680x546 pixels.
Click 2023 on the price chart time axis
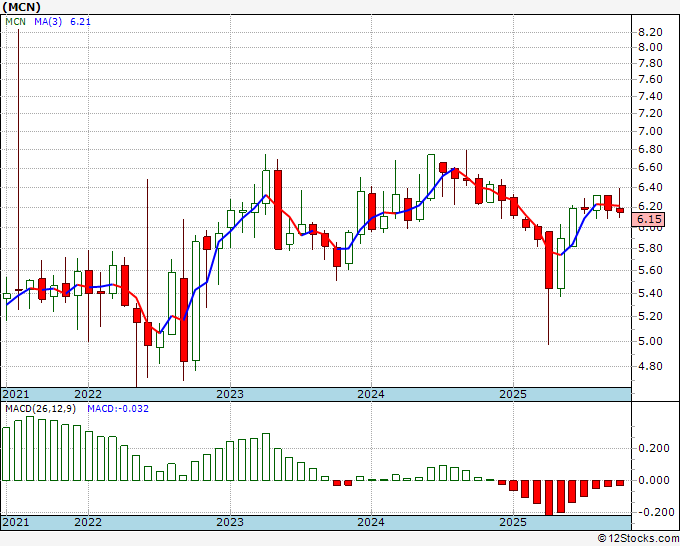(230, 394)
